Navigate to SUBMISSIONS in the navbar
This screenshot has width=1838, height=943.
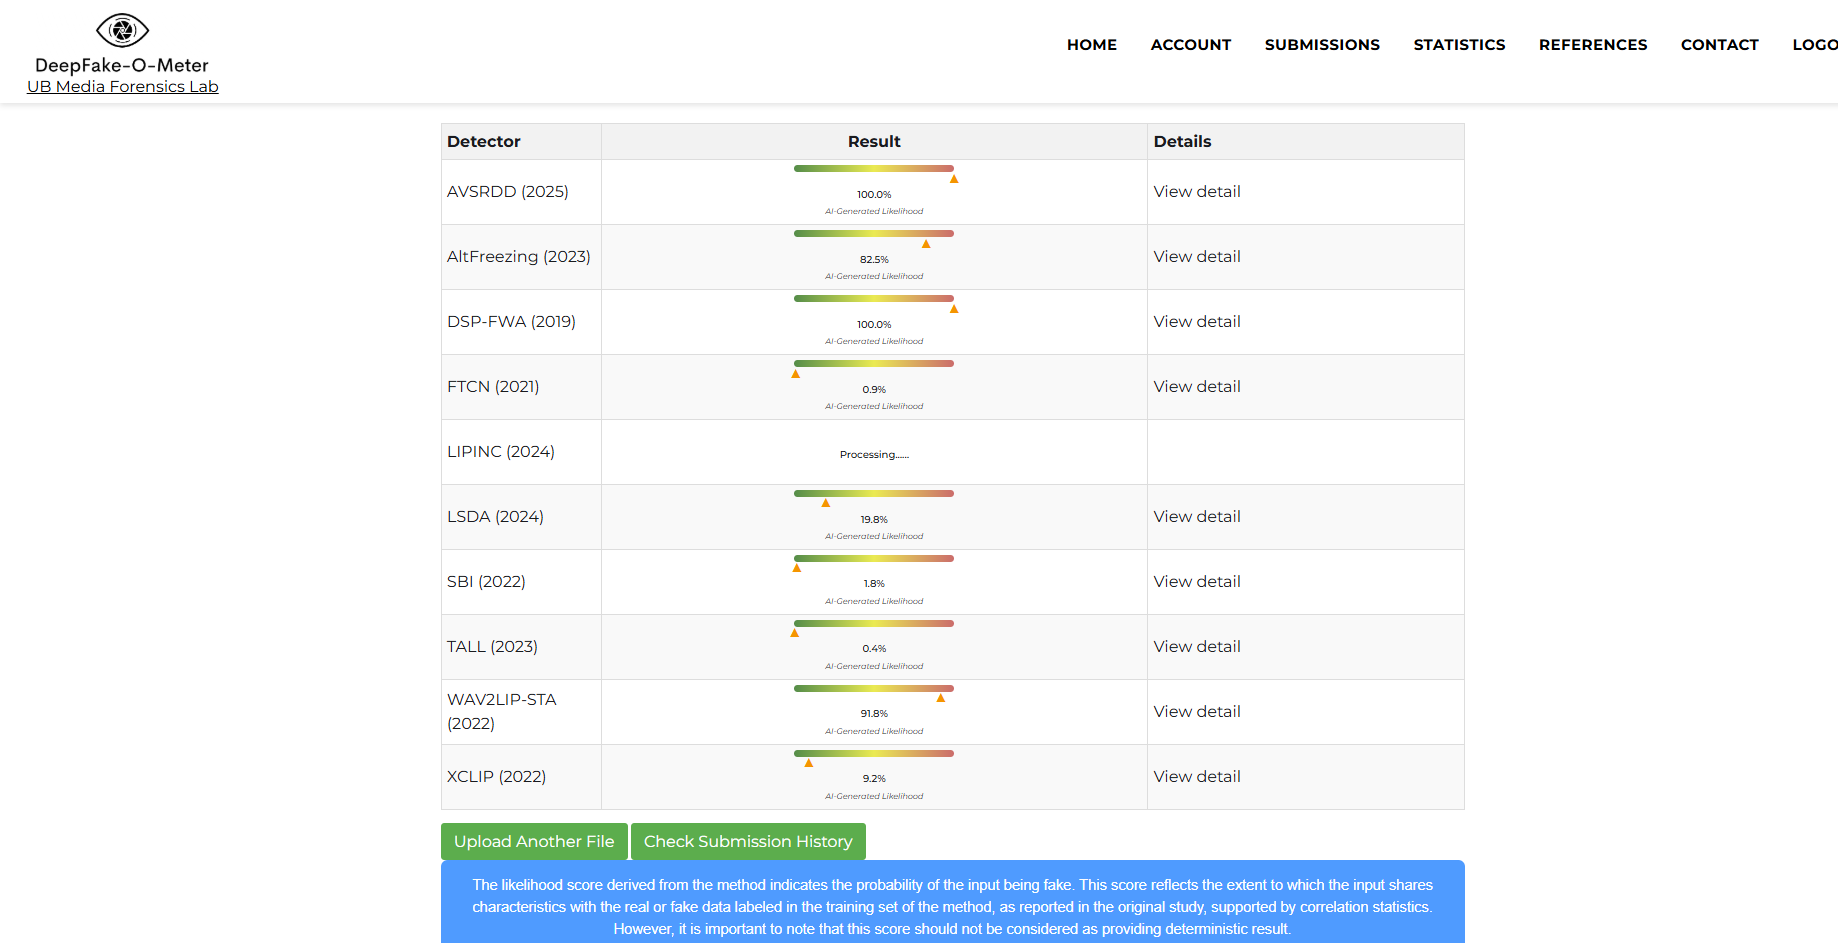(x=1321, y=45)
